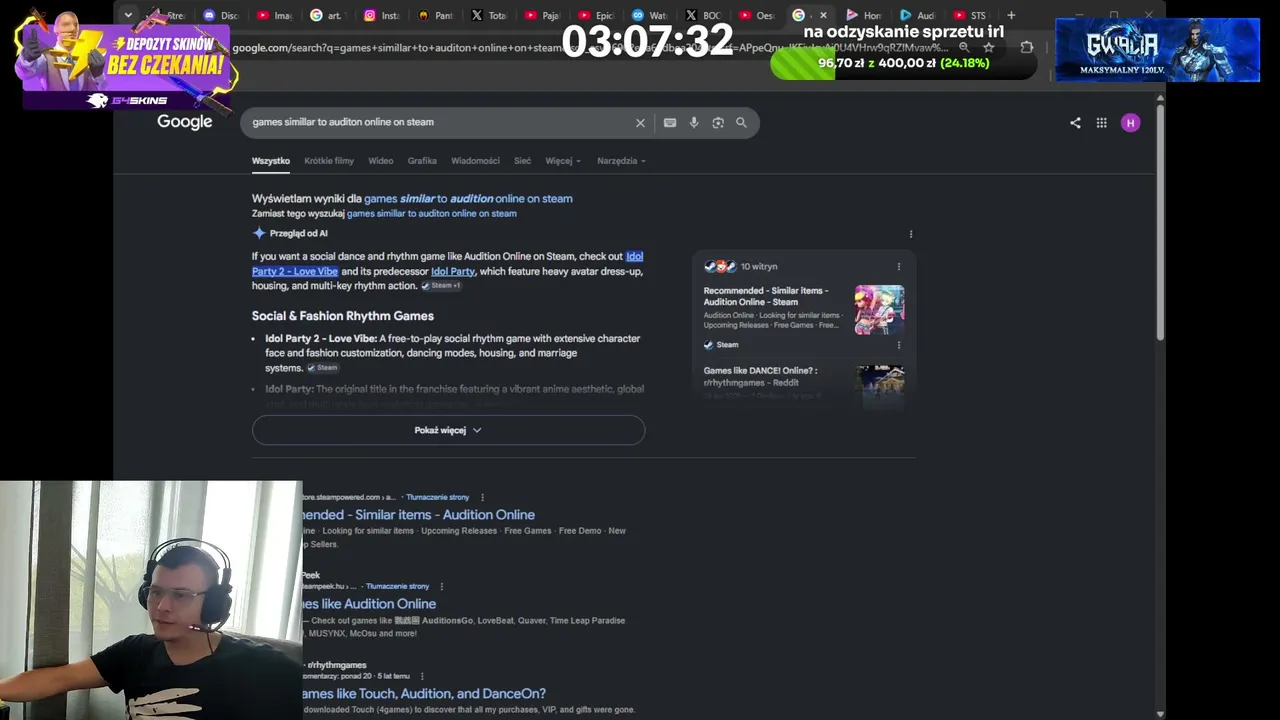Search instead for 'games simillar to auditon' link
This screenshot has width=1280, height=720.
tap(432, 214)
